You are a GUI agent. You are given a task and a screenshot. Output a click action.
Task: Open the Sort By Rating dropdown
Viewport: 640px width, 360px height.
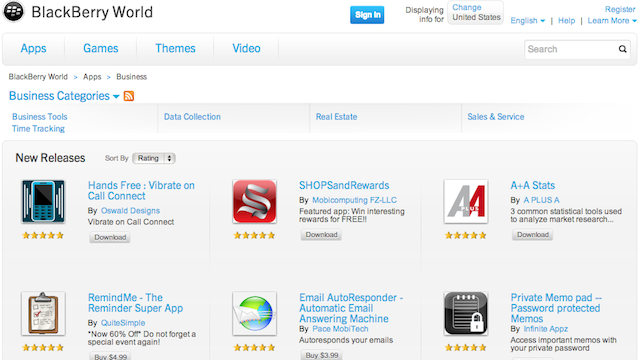(x=154, y=158)
